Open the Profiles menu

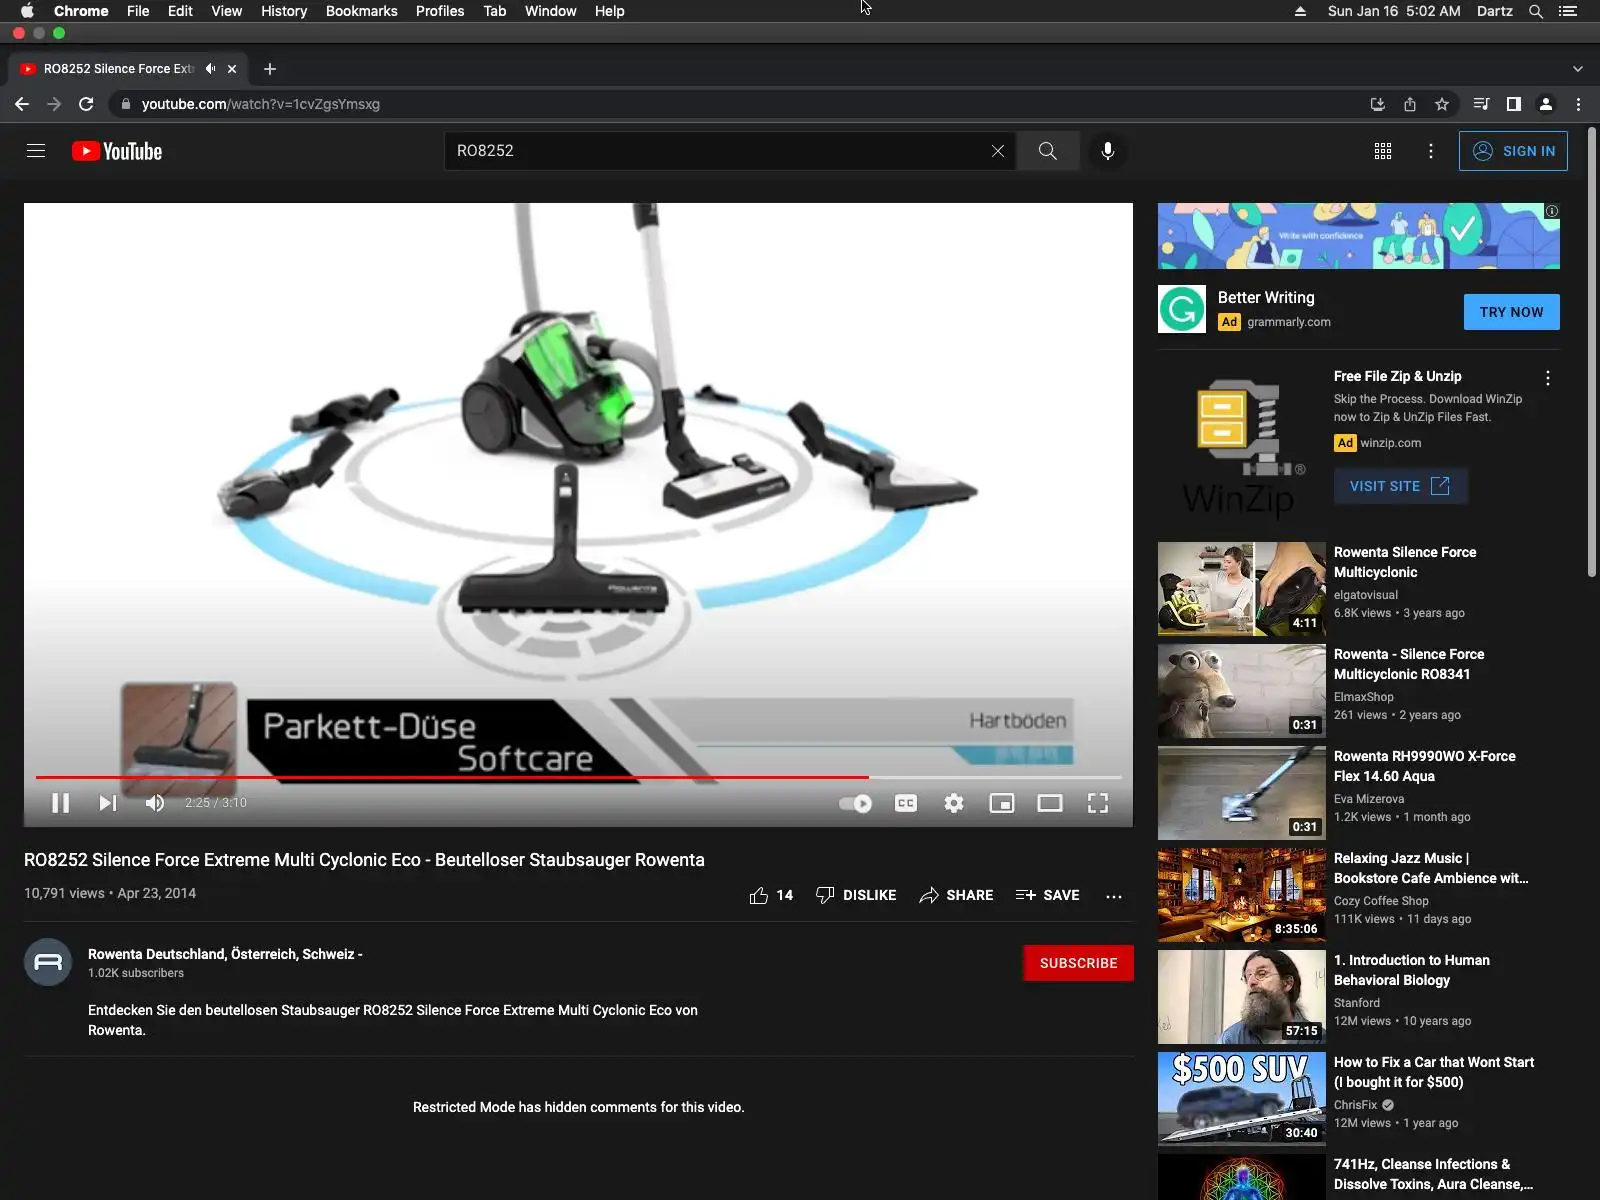click(x=440, y=11)
